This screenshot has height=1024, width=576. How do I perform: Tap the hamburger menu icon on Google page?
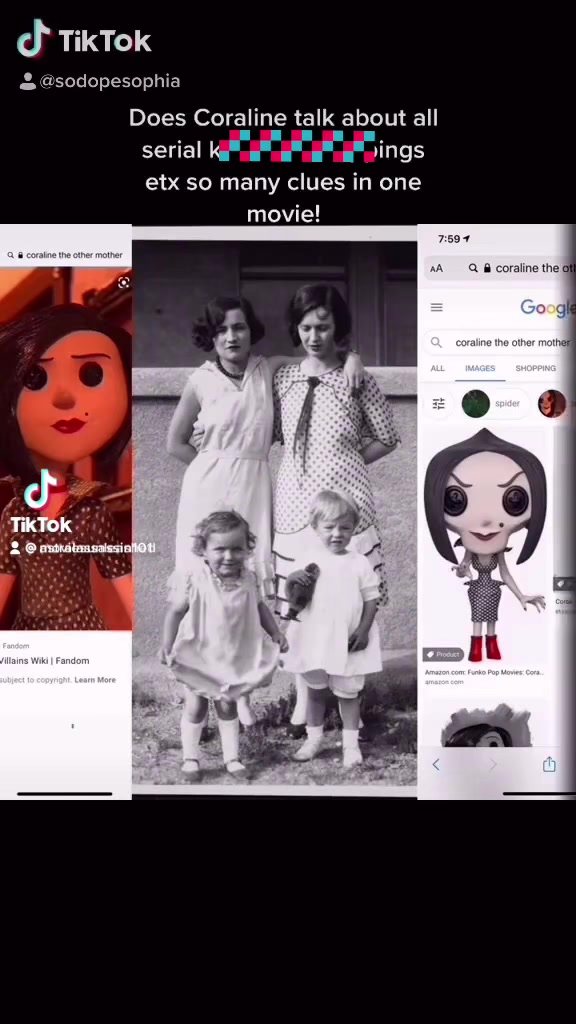437,307
